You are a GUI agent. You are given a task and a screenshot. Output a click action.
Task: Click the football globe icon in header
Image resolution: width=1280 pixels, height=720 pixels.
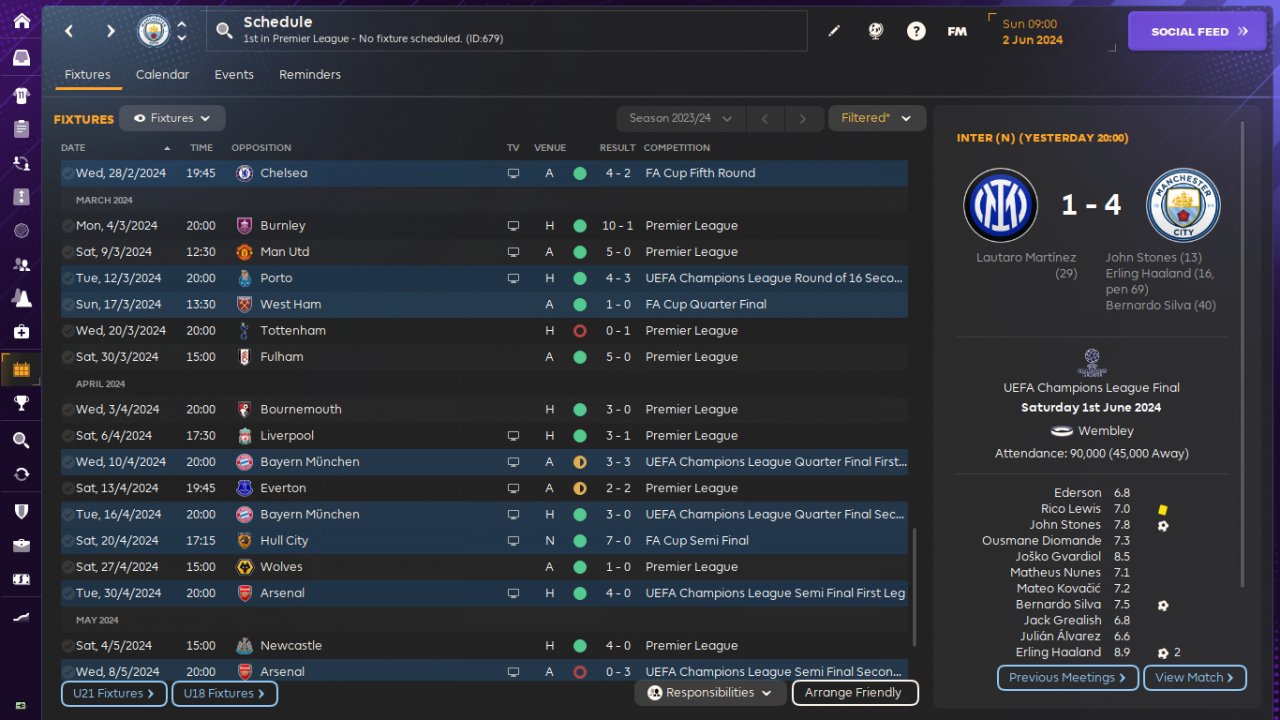coord(876,31)
